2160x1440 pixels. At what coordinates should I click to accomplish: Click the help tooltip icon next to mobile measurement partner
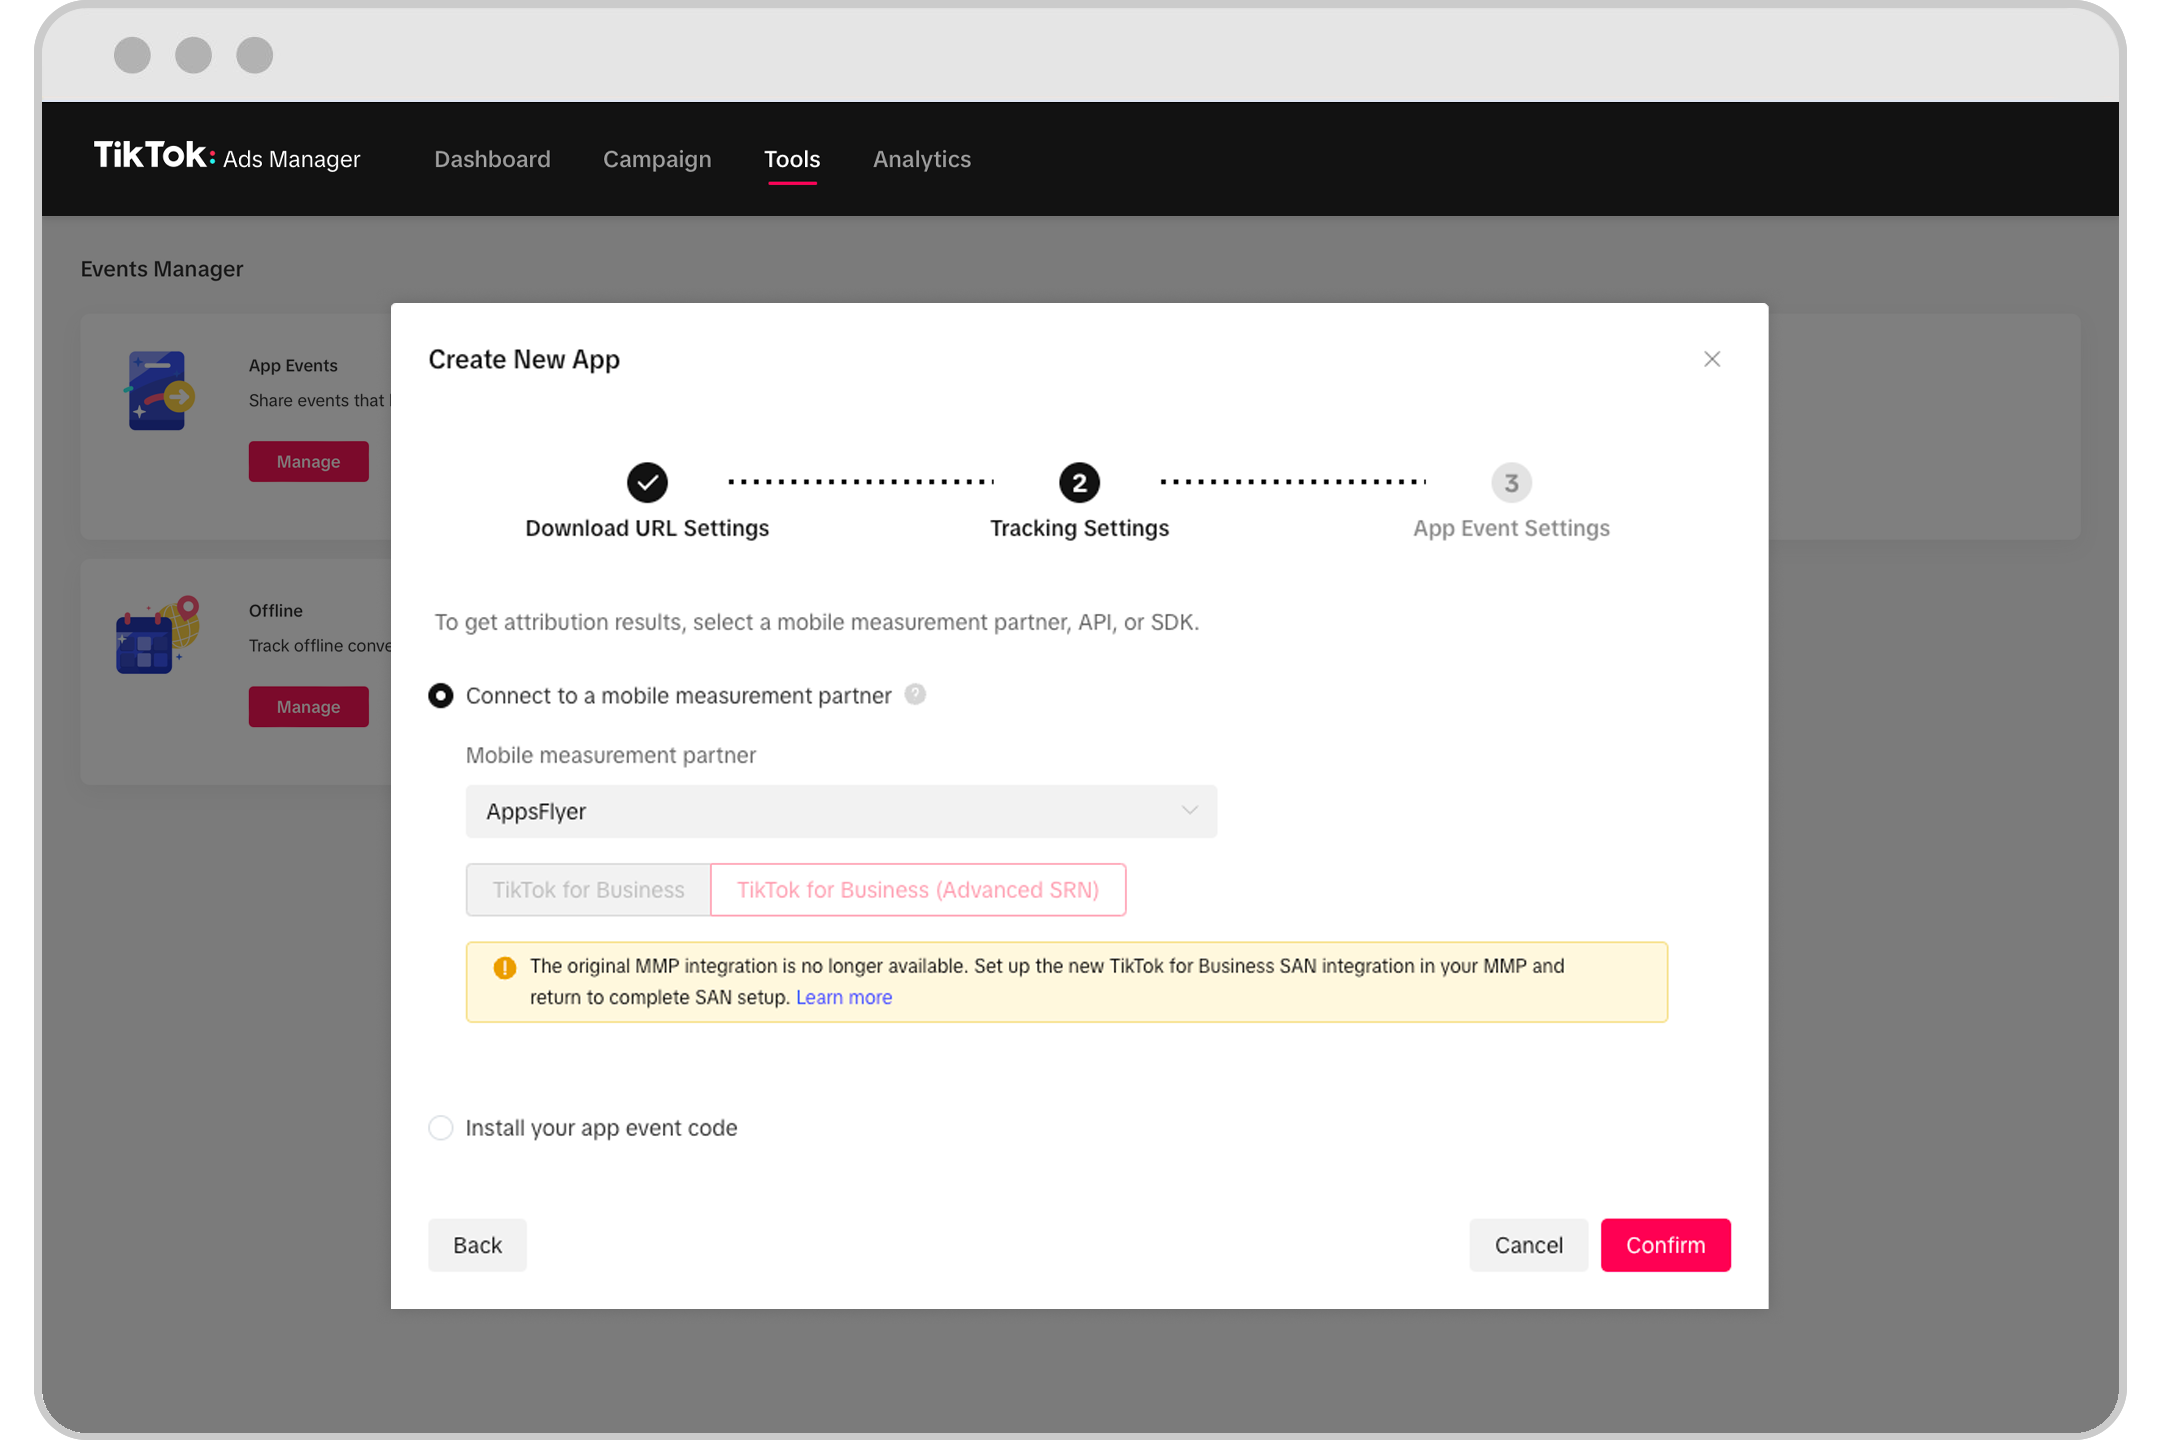click(x=916, y=694)
